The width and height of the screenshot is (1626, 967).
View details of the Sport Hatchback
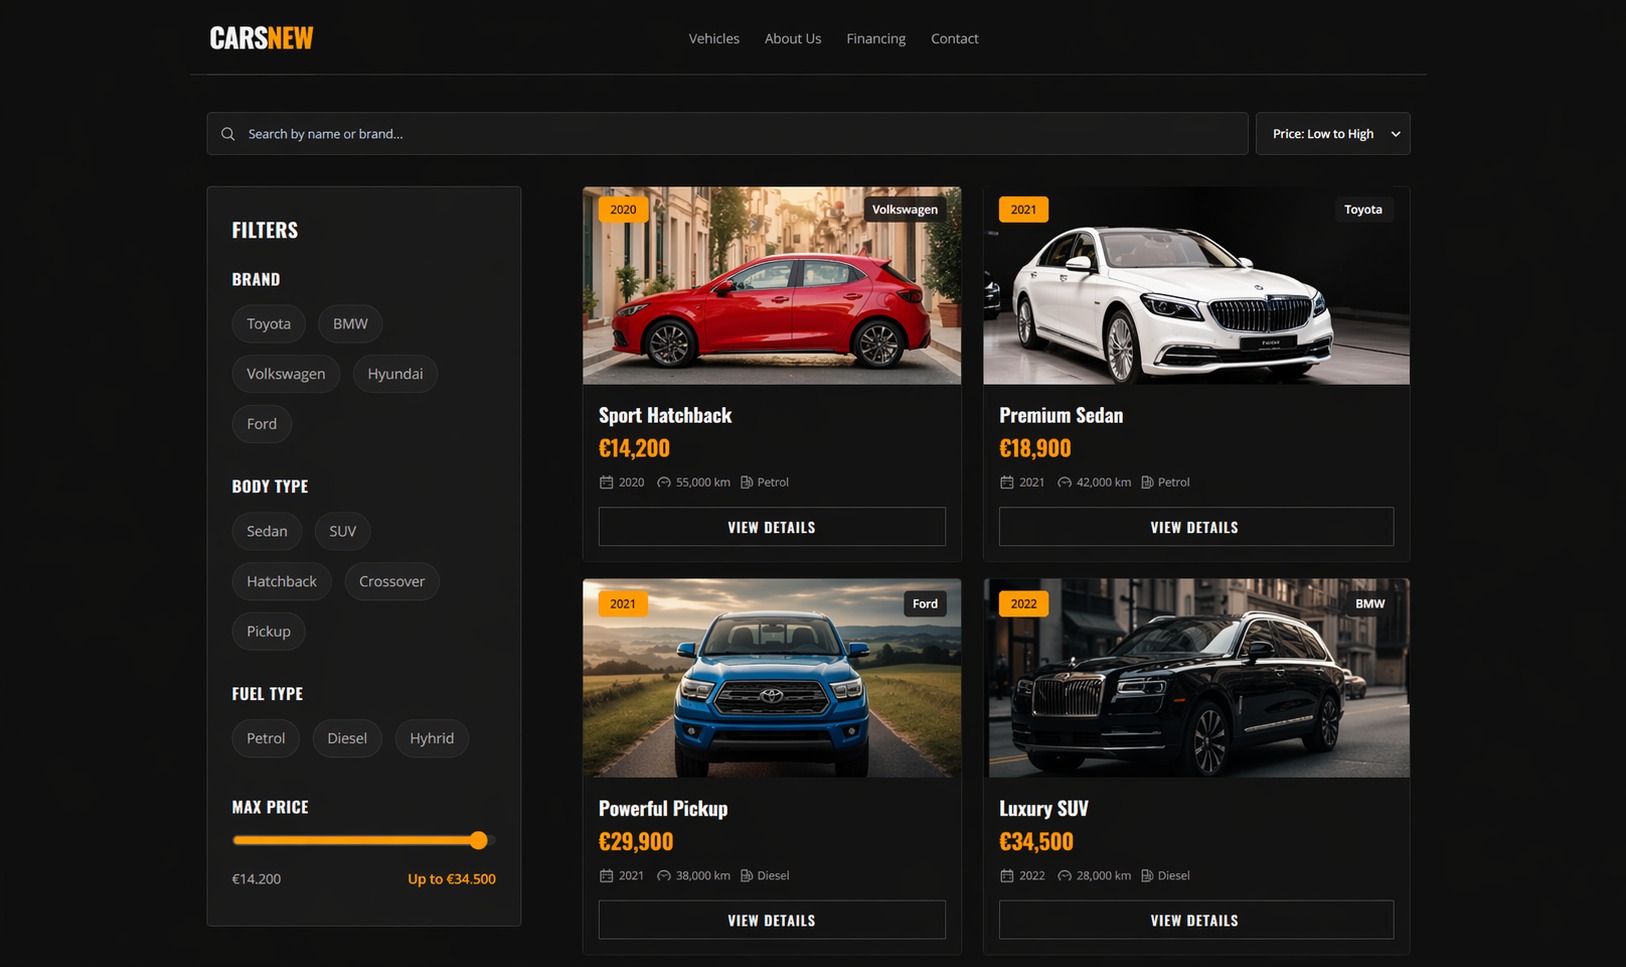[x=771, y=527]
